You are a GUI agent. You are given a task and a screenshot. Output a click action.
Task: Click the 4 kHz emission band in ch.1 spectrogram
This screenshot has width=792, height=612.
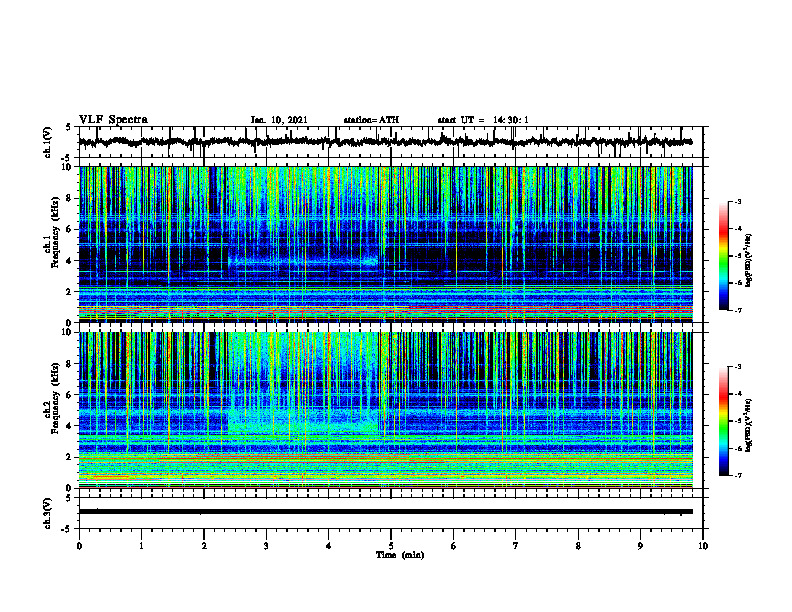click(303, 262)
